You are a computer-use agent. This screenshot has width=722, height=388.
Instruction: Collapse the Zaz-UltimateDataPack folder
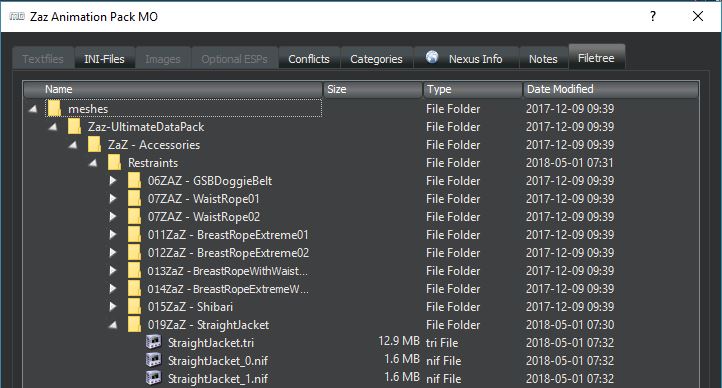pyautogui.click(x=53, y=127)
